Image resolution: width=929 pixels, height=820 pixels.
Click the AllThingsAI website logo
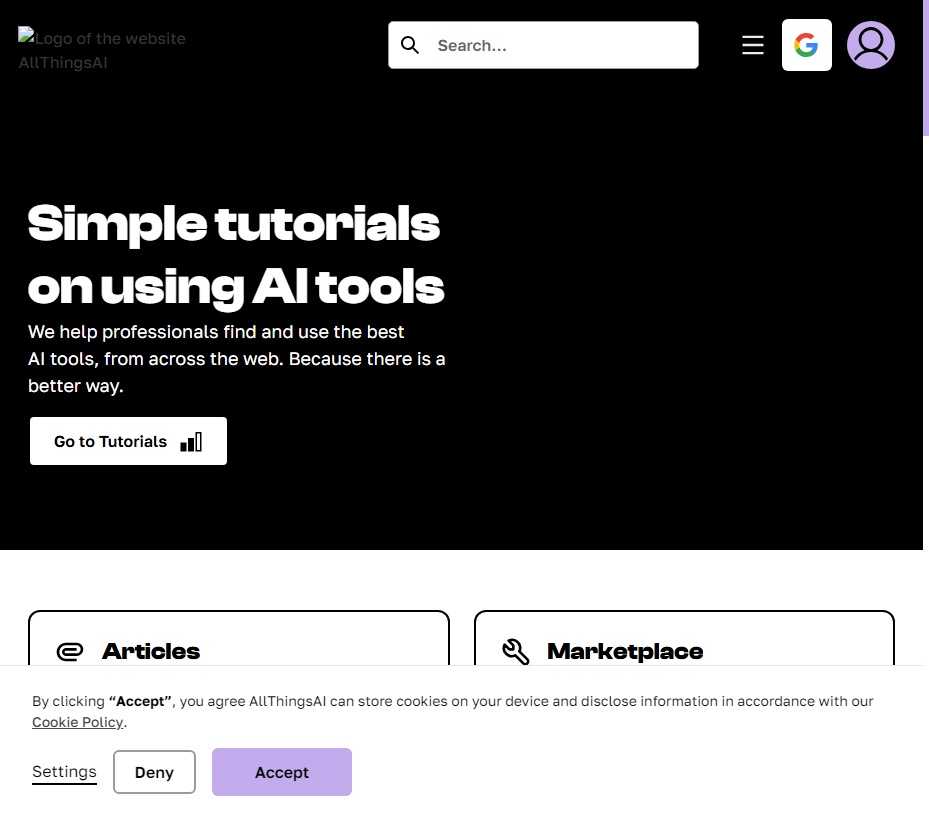coord(102,50)
